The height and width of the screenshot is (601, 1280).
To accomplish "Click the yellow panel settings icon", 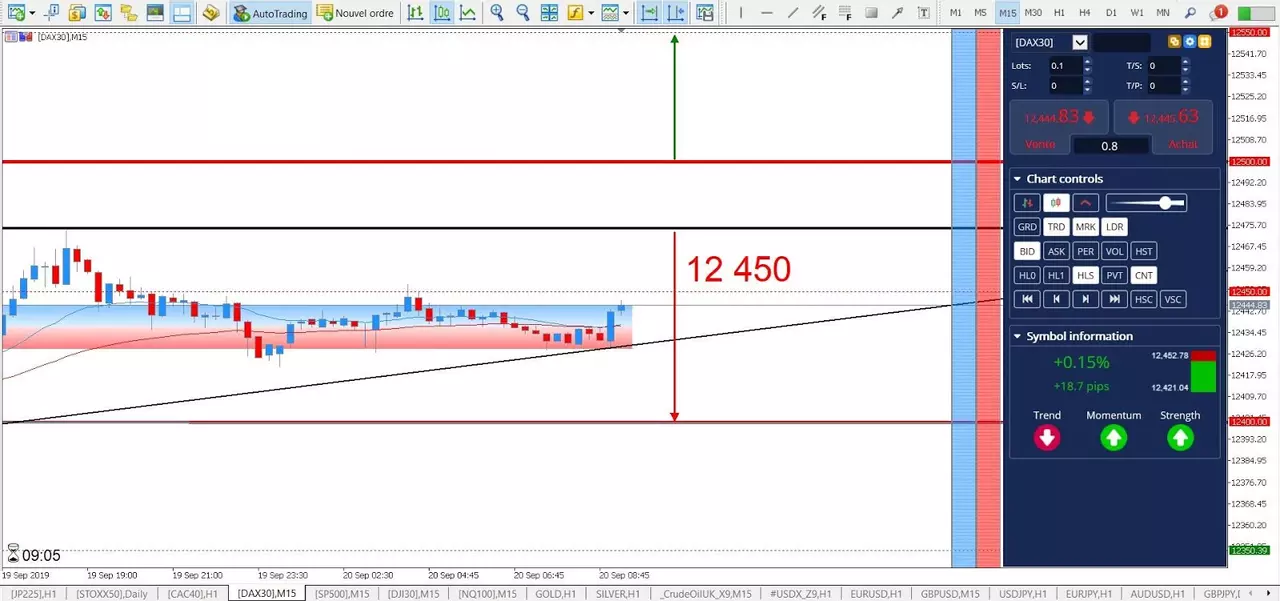I will (x=1204, y=42).
